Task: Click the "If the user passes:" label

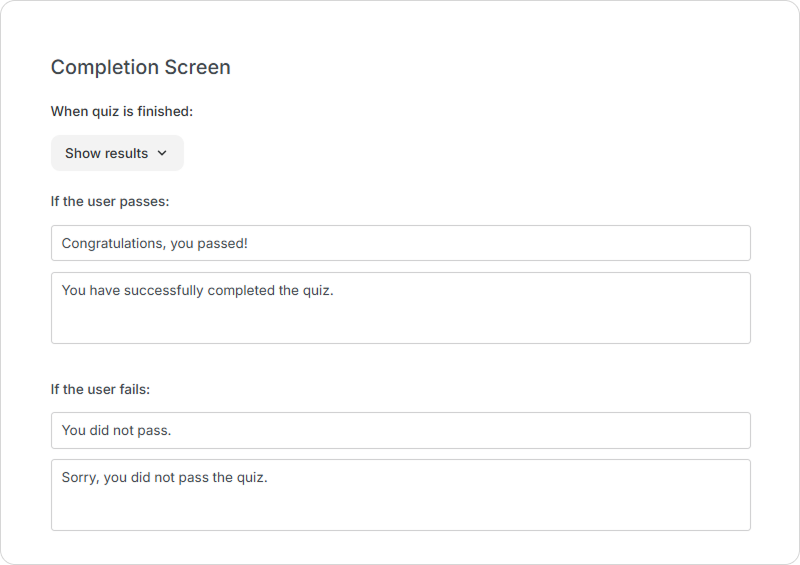Action: [x=110, y=201]
